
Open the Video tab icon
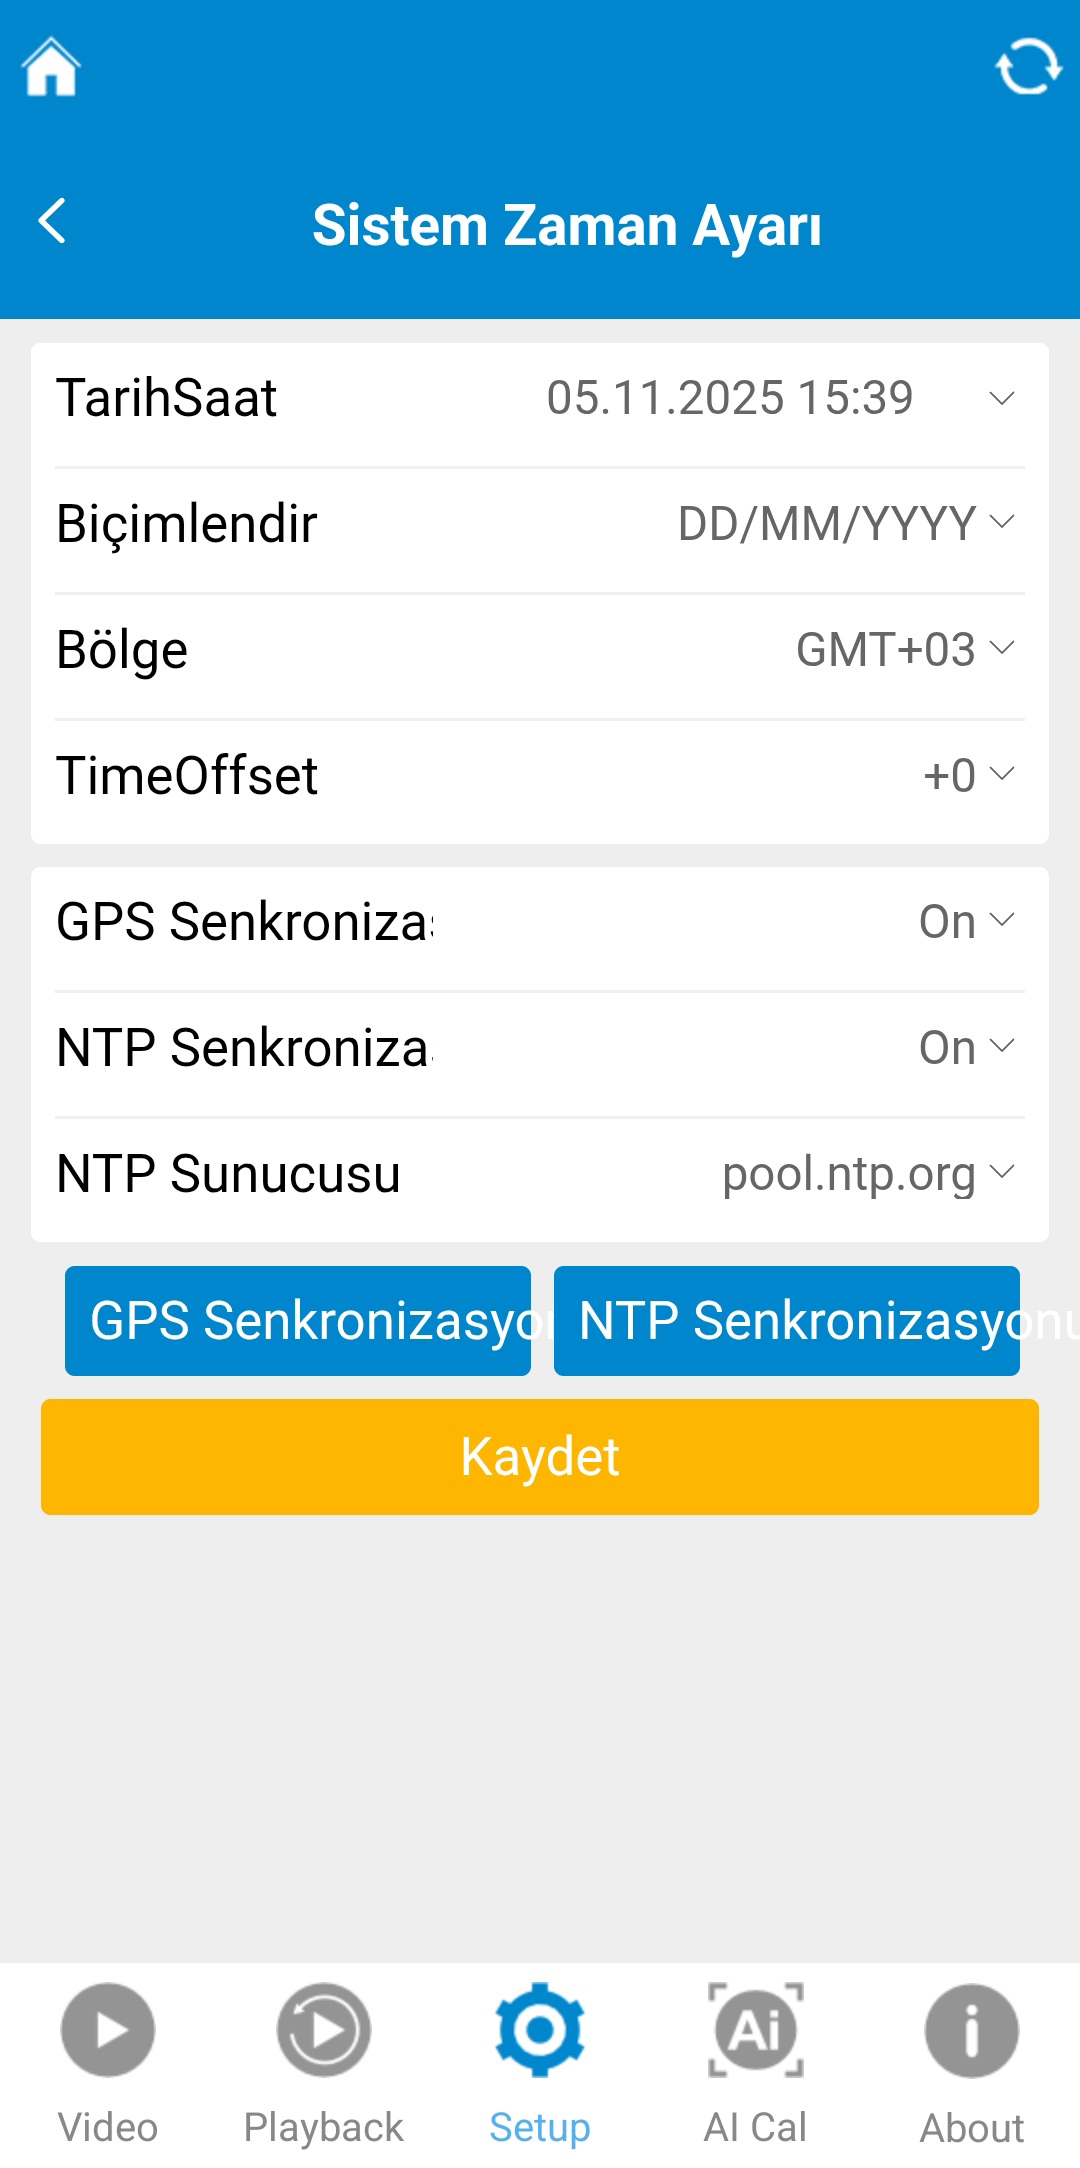point(108,2030)
